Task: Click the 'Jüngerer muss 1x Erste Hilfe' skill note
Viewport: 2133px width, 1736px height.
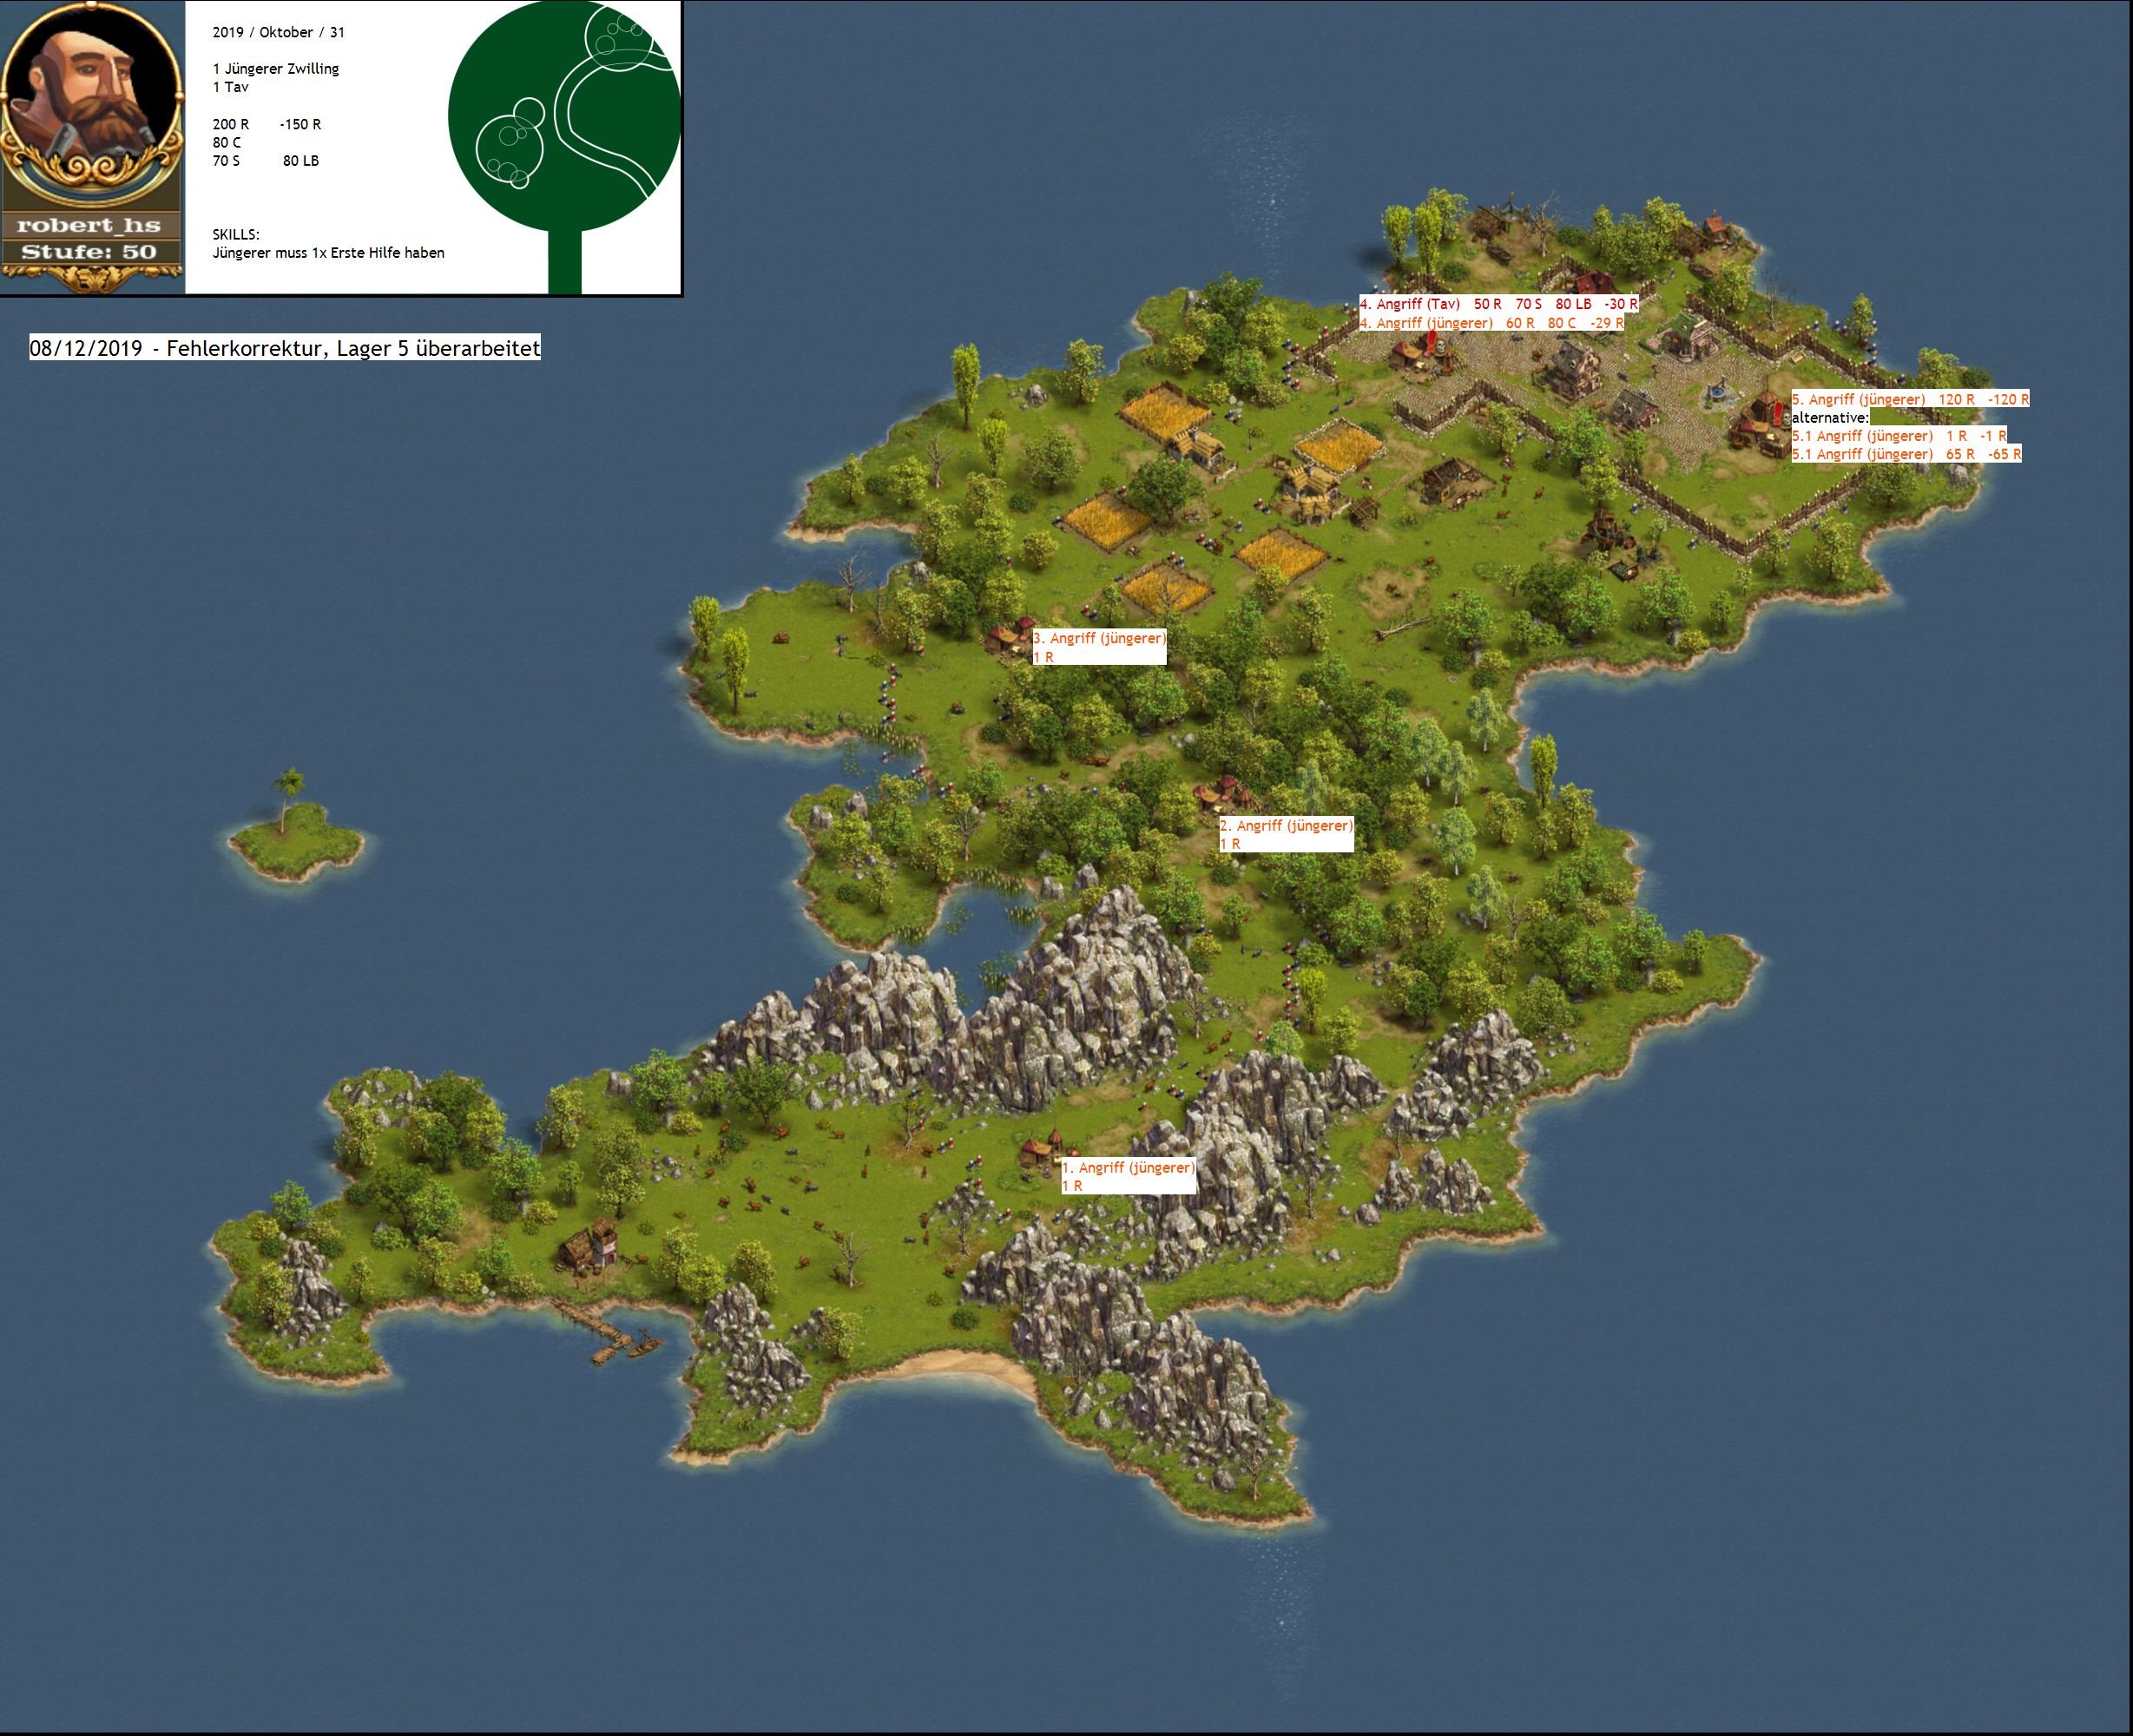Action: pos(328,253)
